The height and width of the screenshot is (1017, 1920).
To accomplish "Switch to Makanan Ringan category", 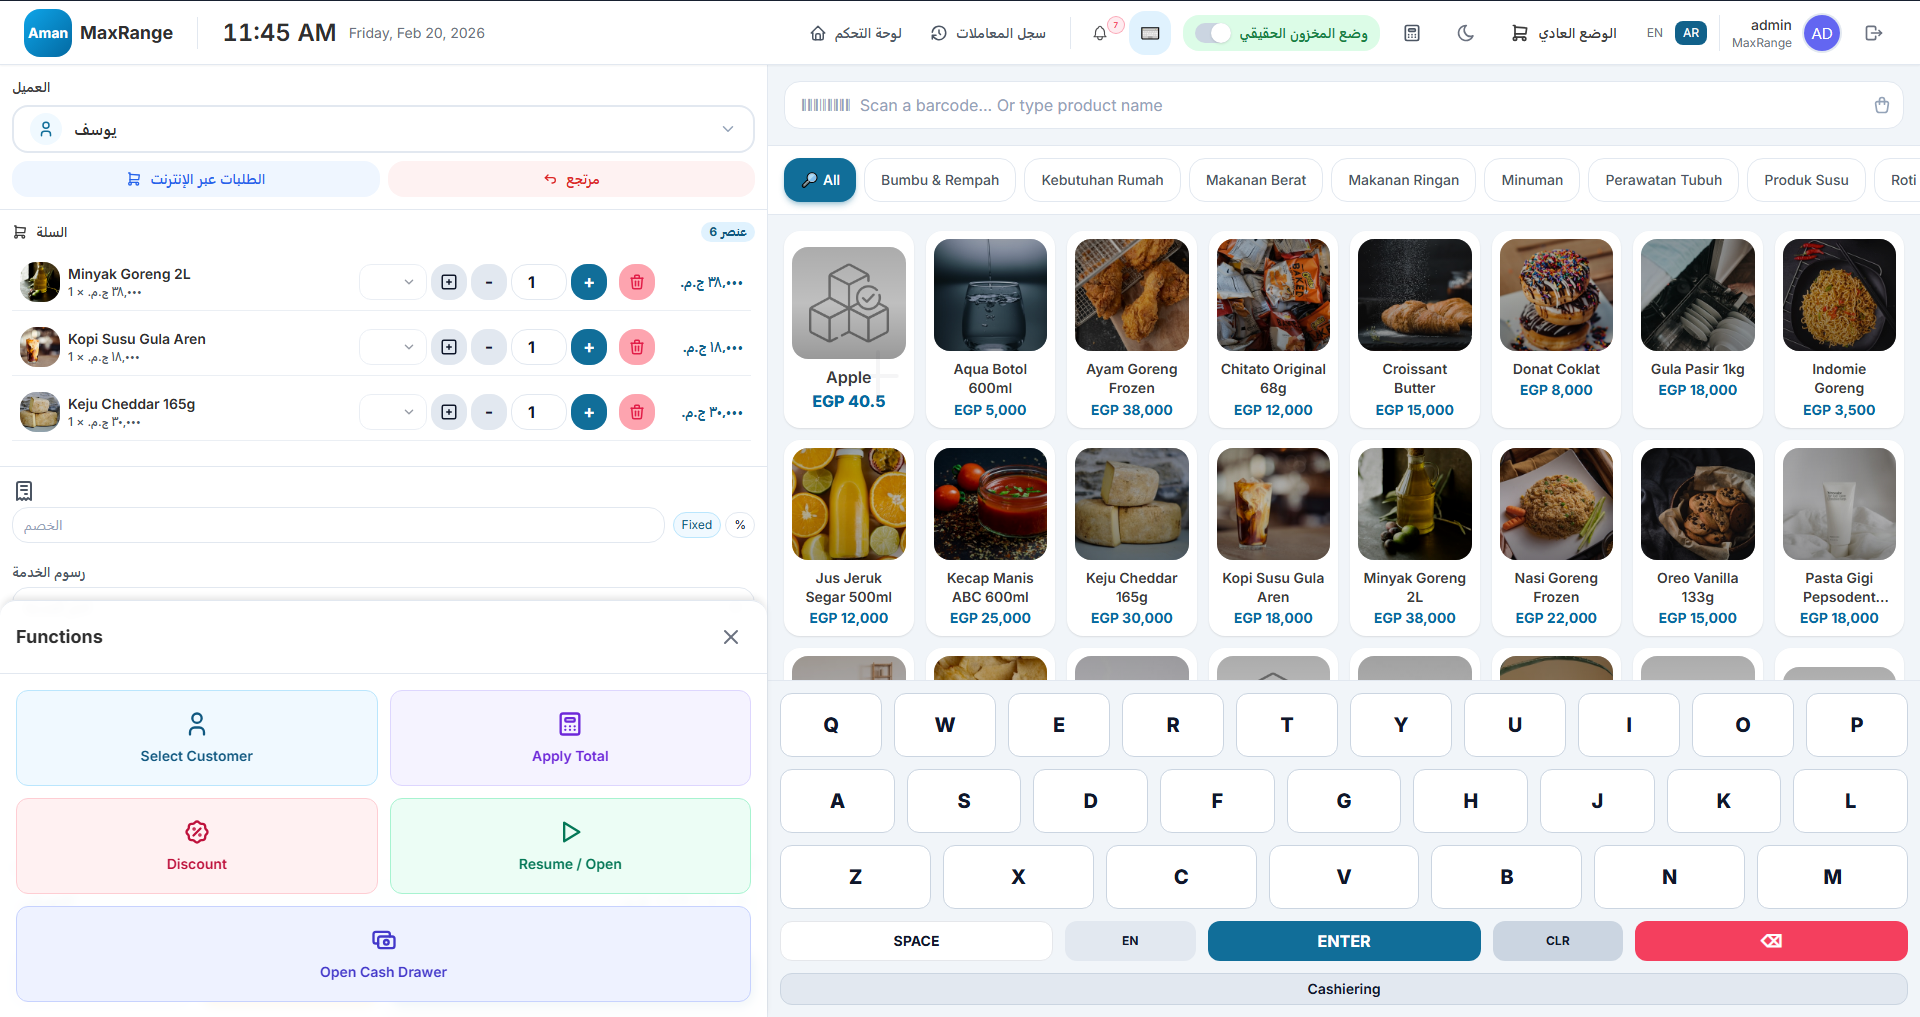I will click(x=1403, y=180).
